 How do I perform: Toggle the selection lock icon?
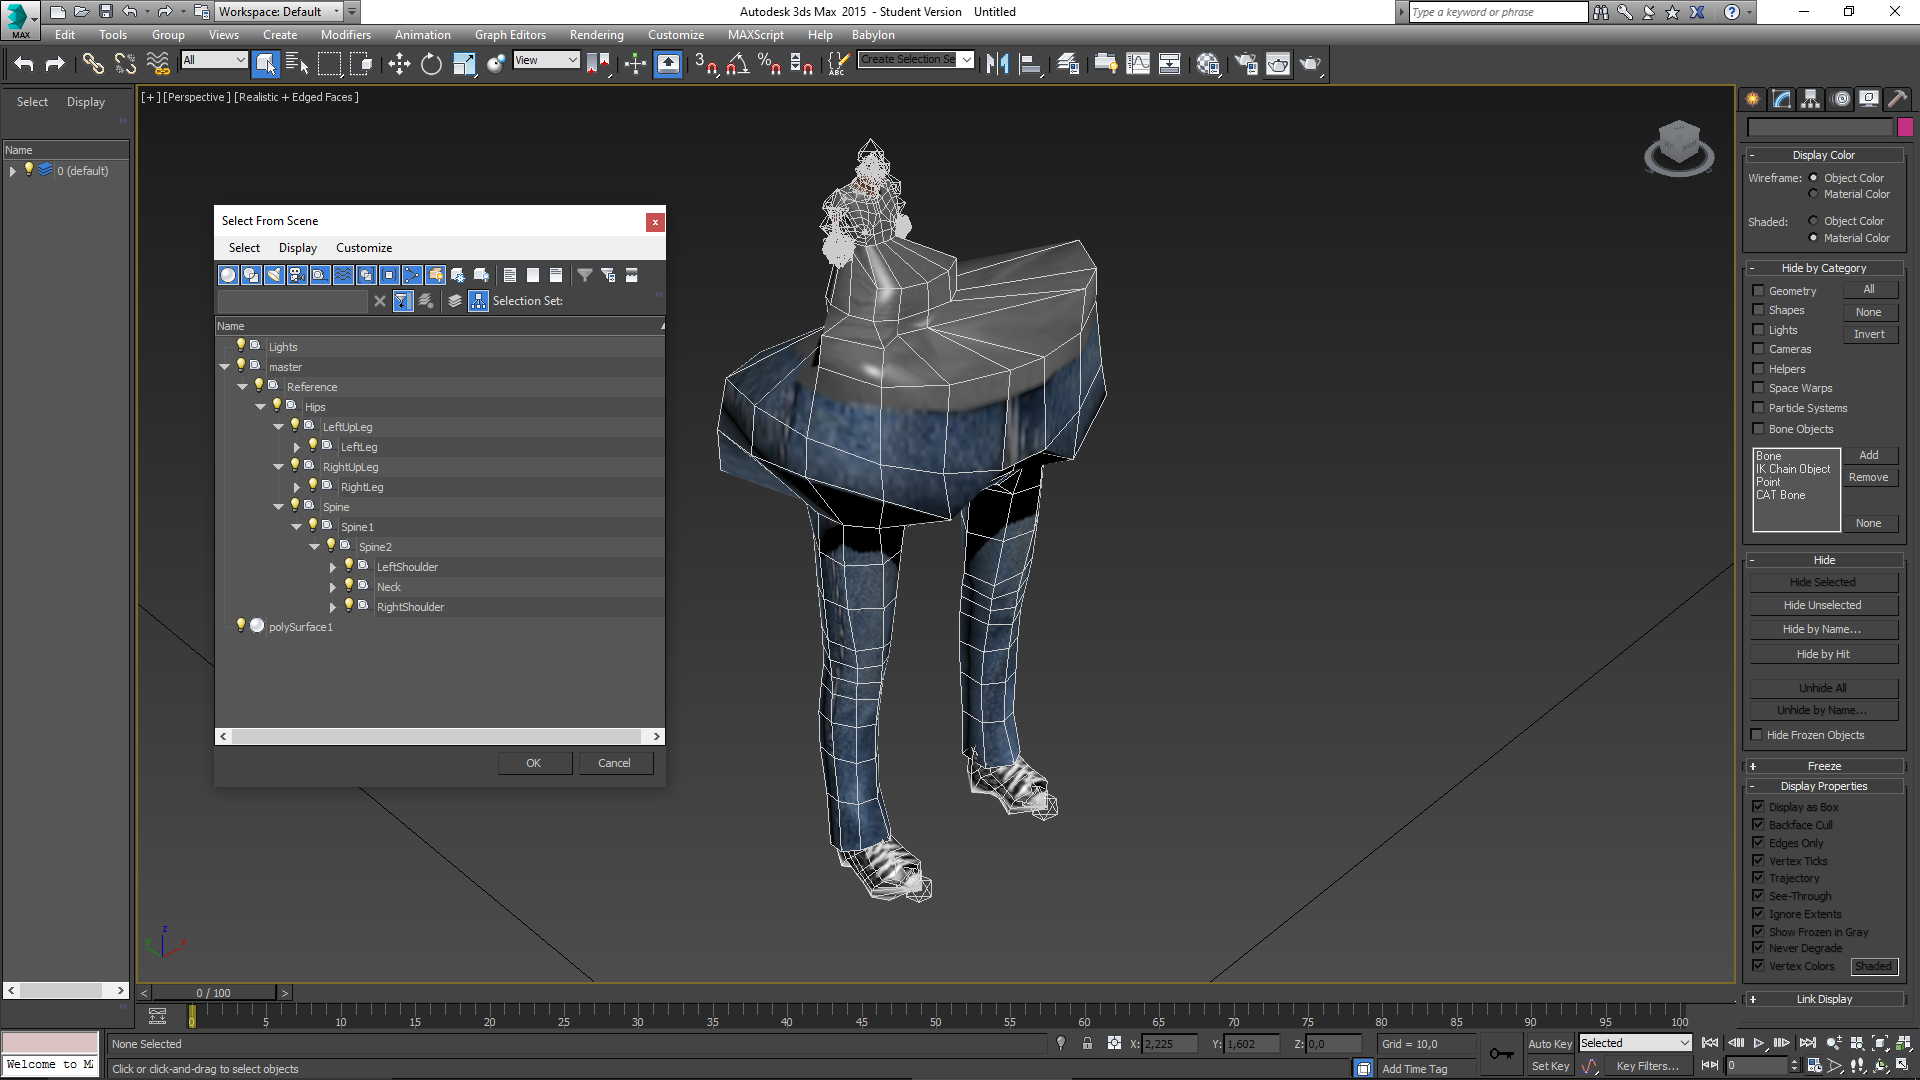tap(1087, 1043)
